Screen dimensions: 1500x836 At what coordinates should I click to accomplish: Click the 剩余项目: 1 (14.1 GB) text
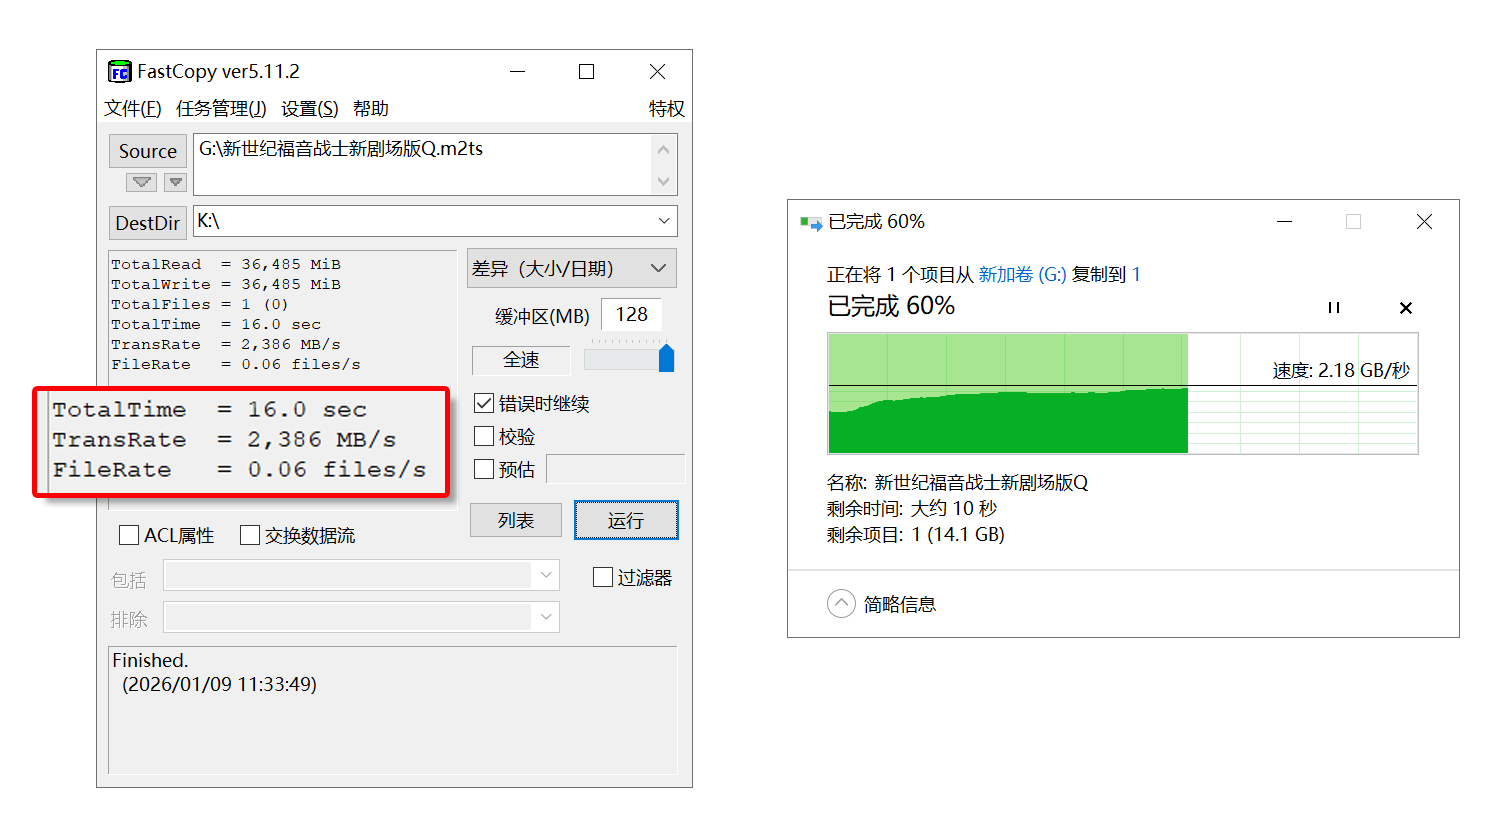[916, 534]
